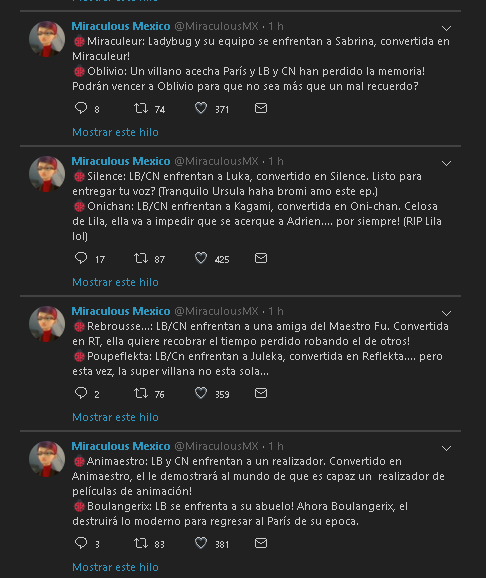
Task: Open 'Mostrar este hilo' under Miraculeur tweet
Action: point(115,132)
